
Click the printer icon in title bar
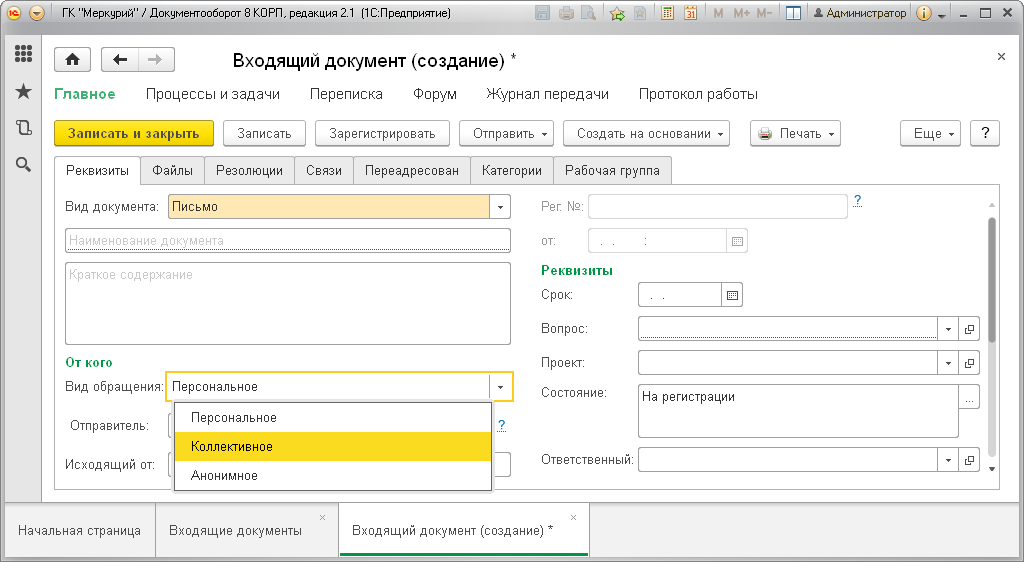point(566,13)
